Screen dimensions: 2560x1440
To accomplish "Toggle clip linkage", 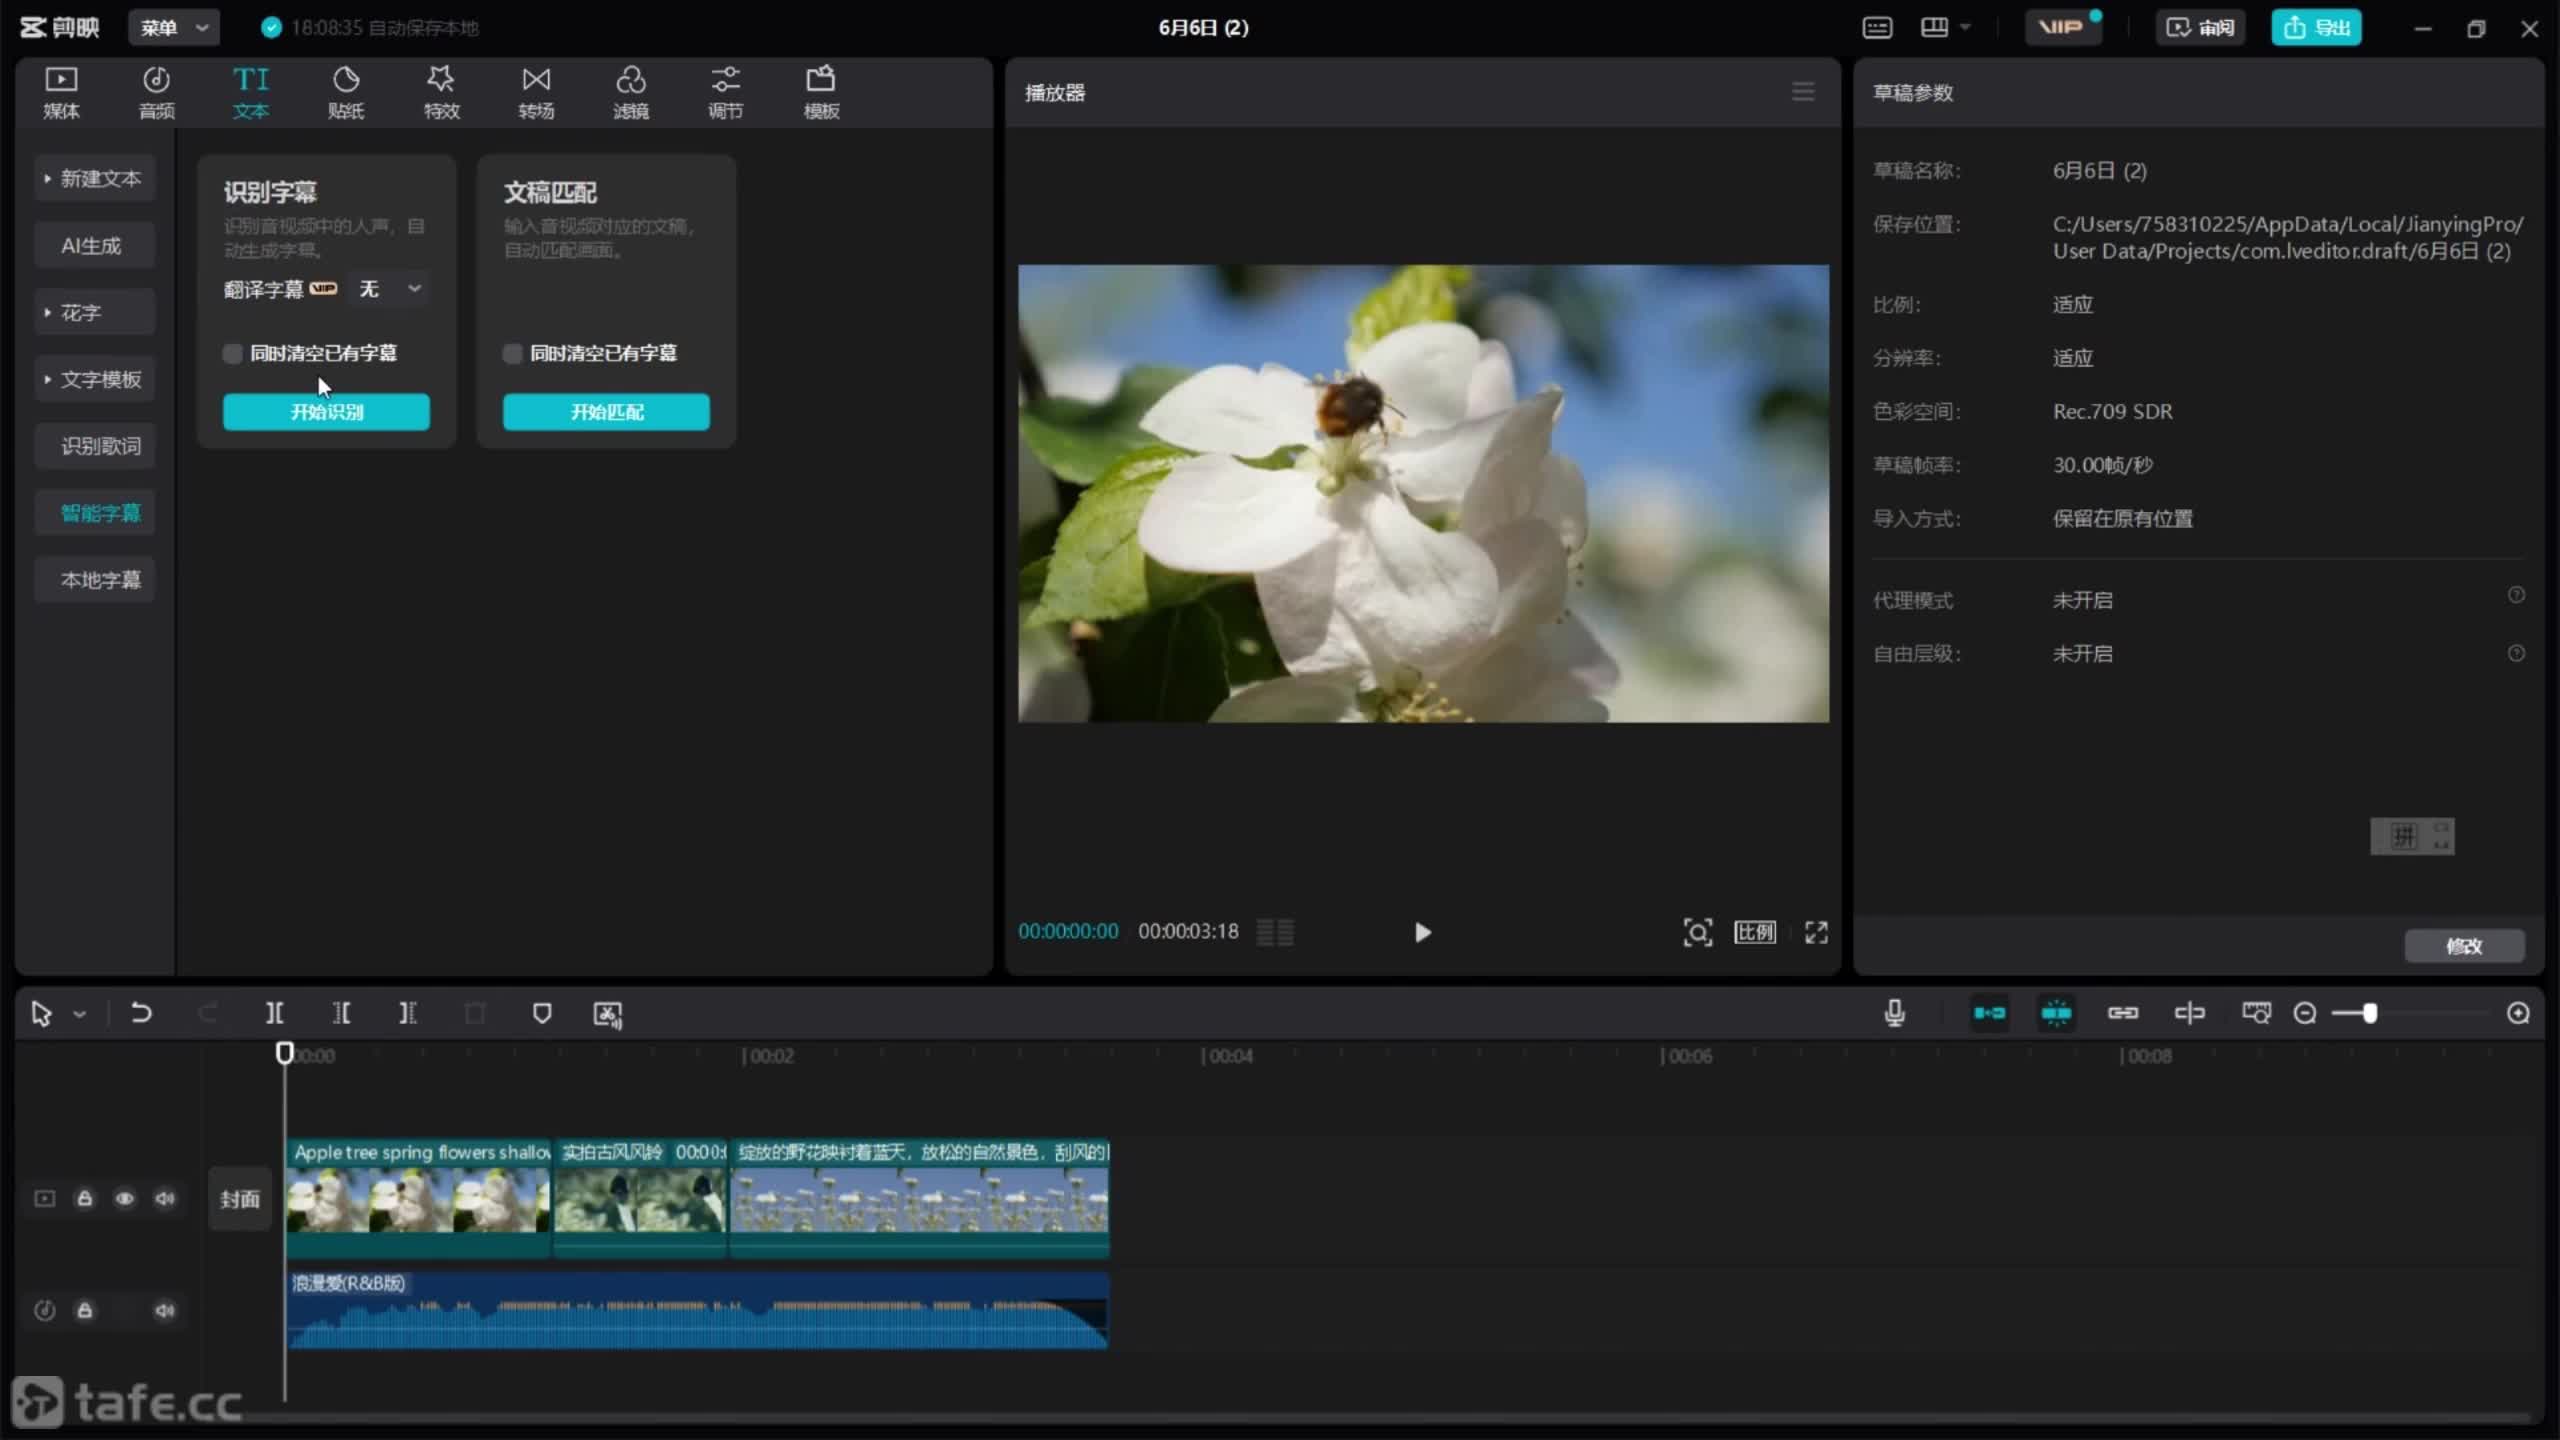I will click(2122, 1013).
